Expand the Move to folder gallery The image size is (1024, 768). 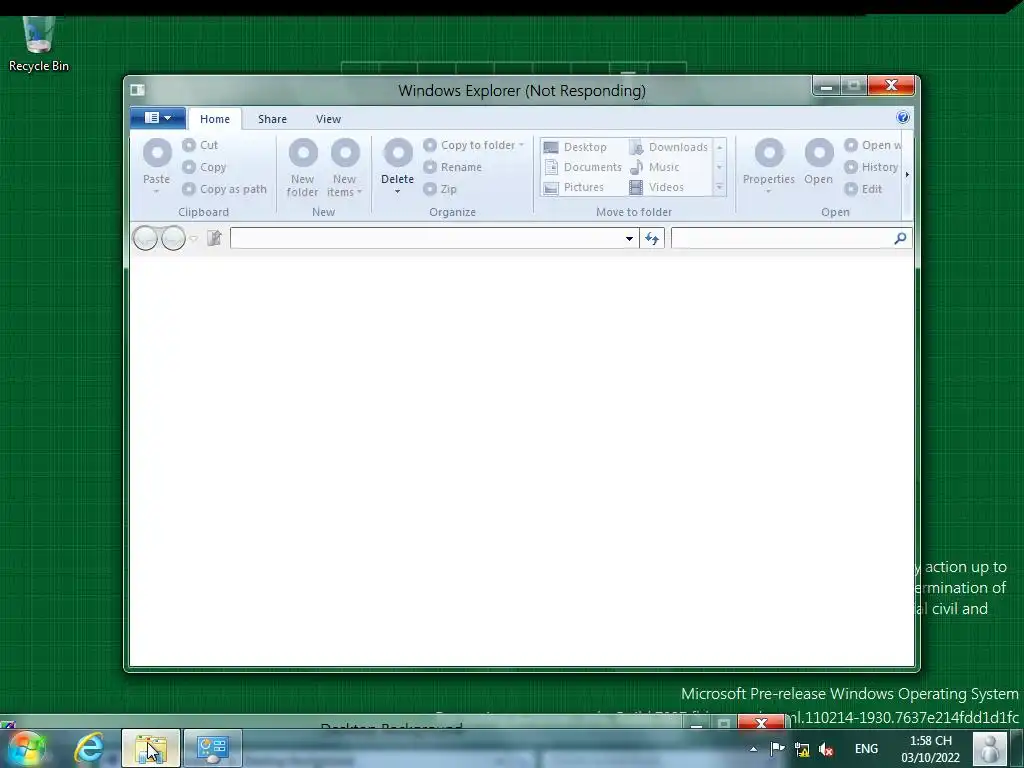719,187
